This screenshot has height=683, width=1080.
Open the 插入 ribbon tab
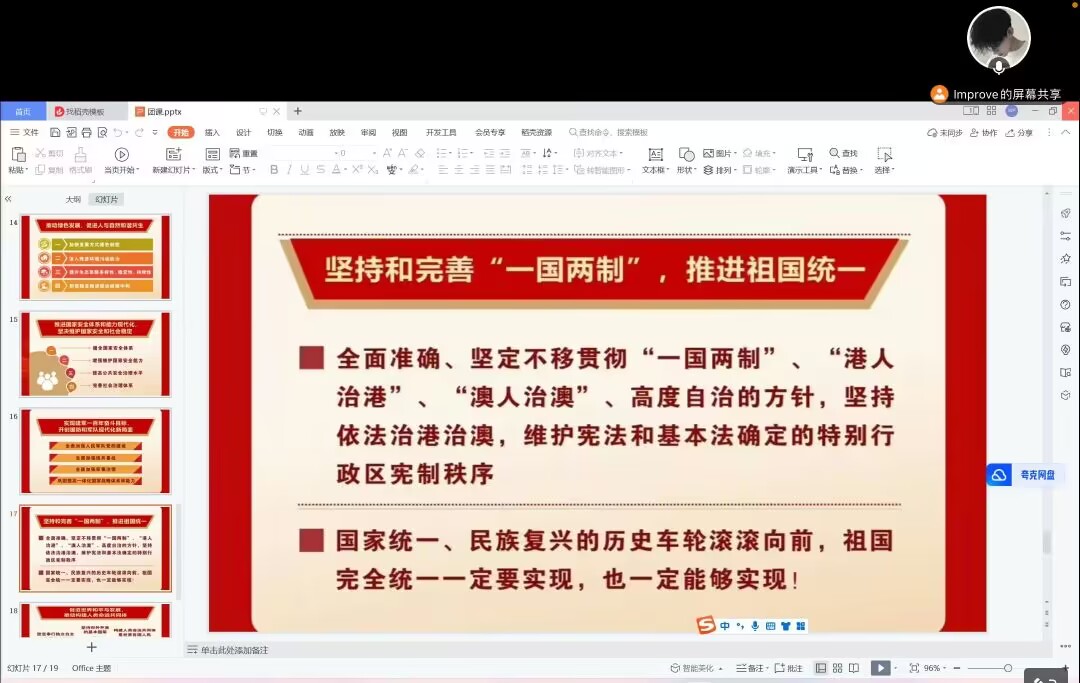pos(212,132)
